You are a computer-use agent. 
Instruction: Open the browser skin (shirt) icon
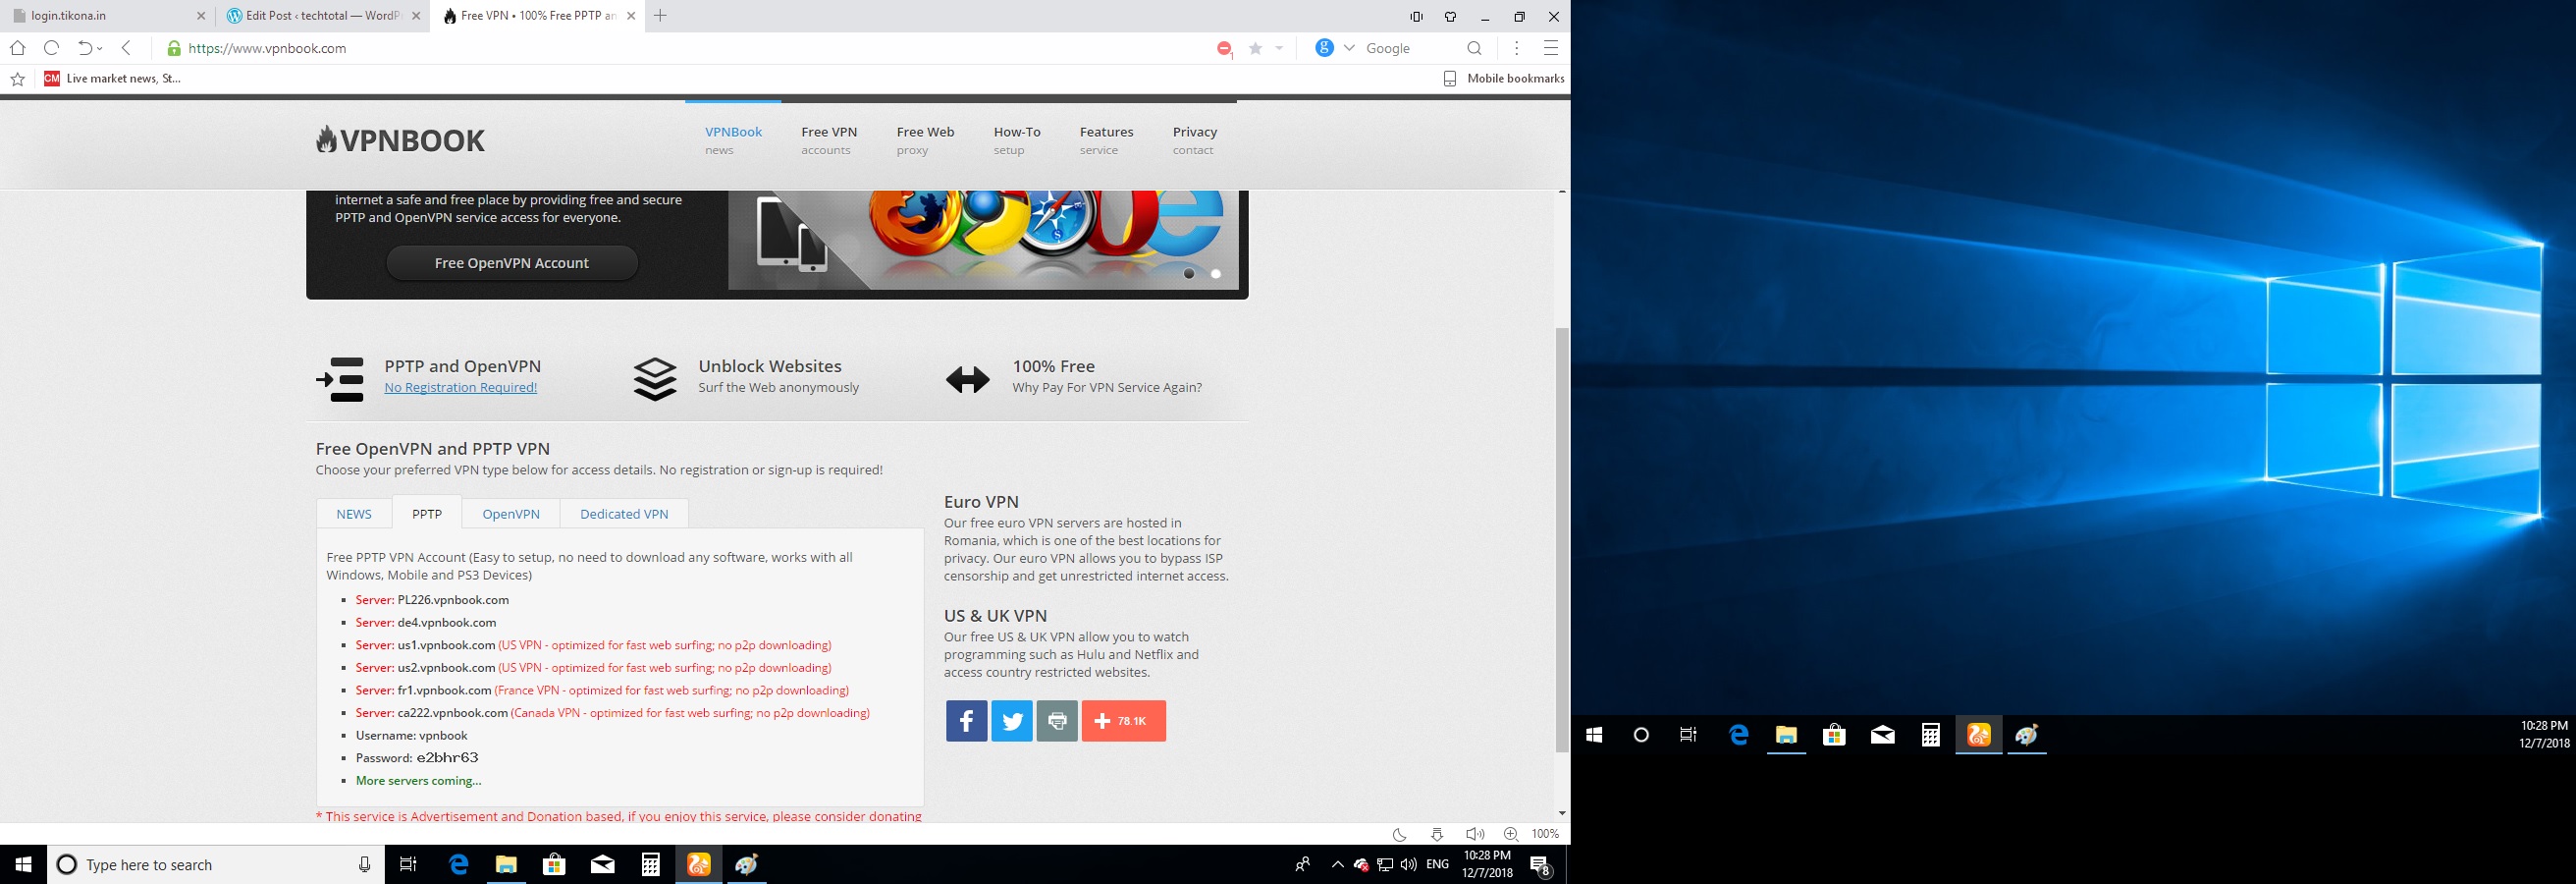pyautogui.click(x=1450, y=16)
